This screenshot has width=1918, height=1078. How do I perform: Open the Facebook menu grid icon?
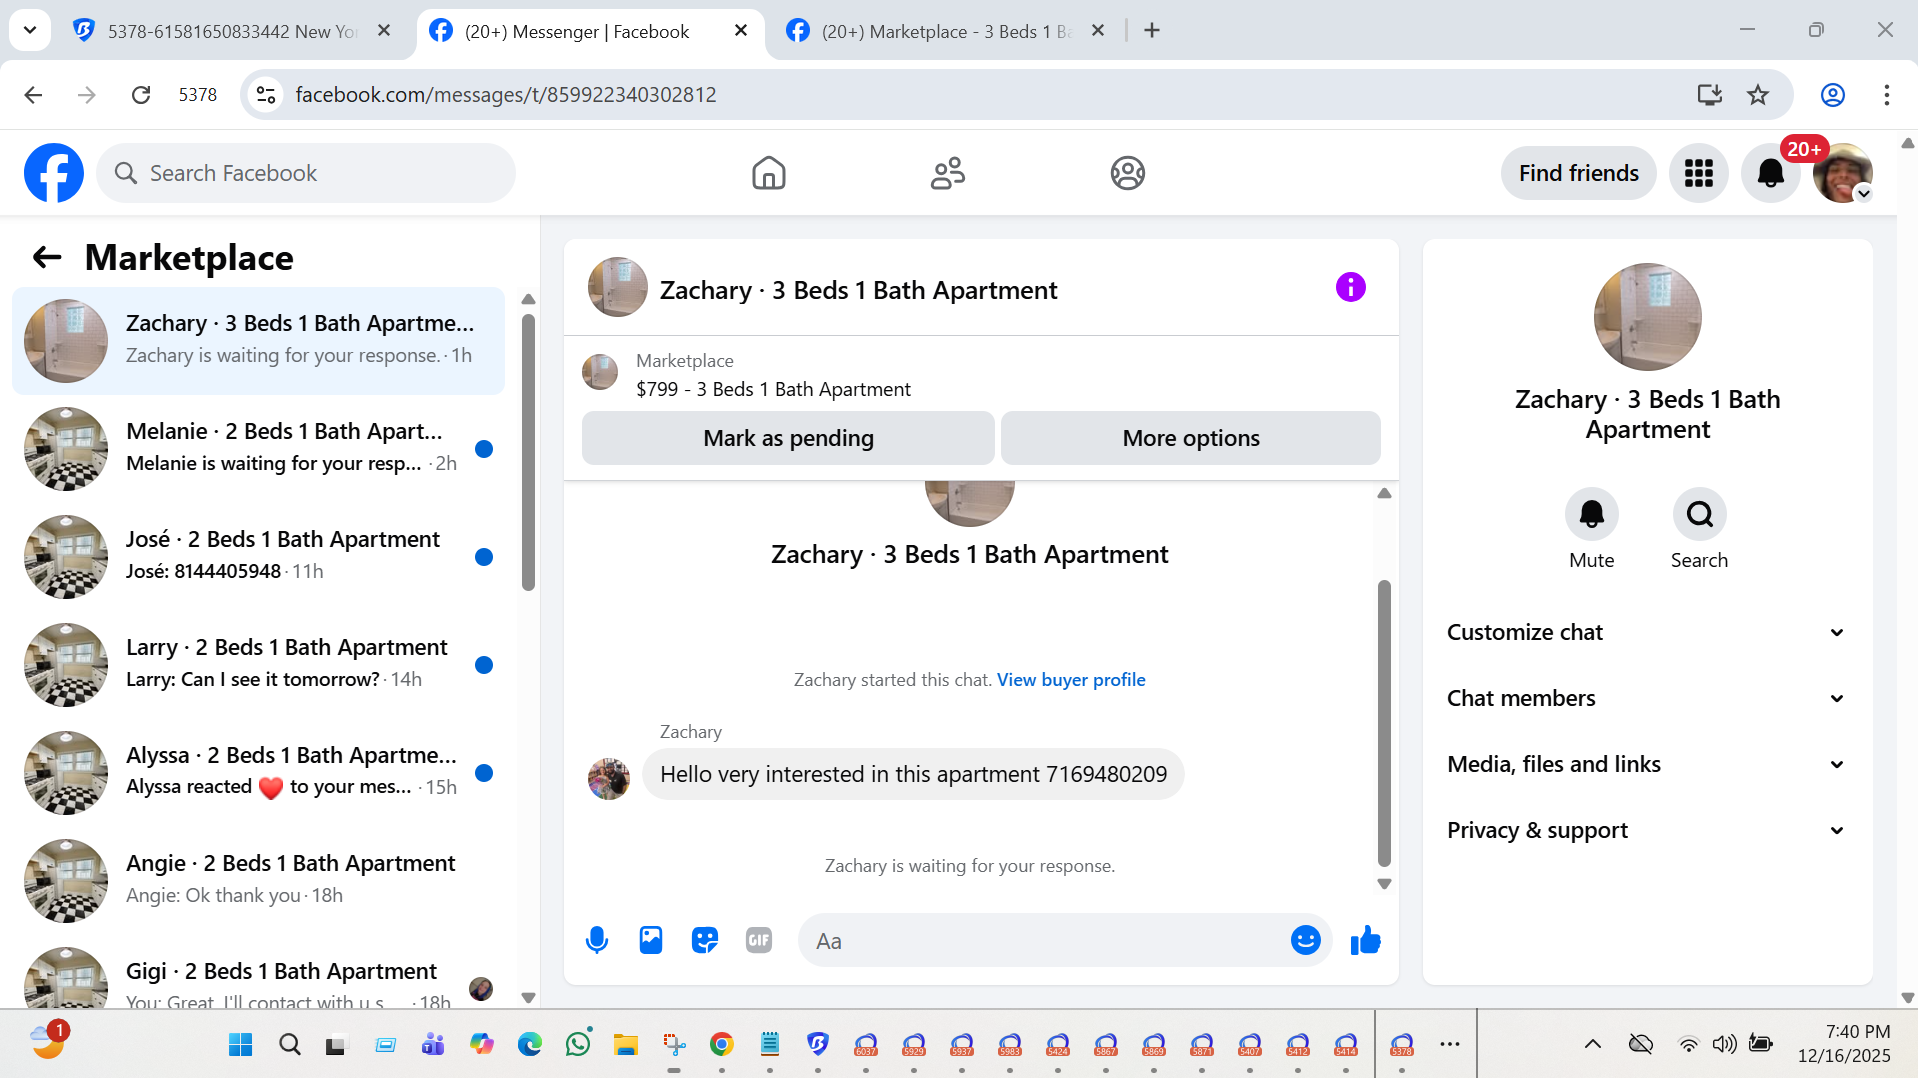tap(1698, 173)
